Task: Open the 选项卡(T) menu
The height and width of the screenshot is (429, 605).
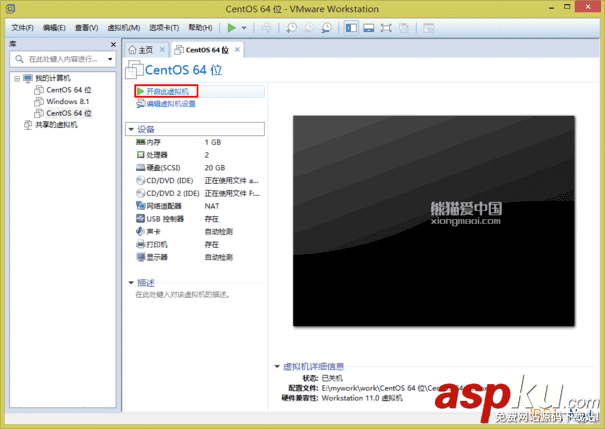Action: coord(164,28)
